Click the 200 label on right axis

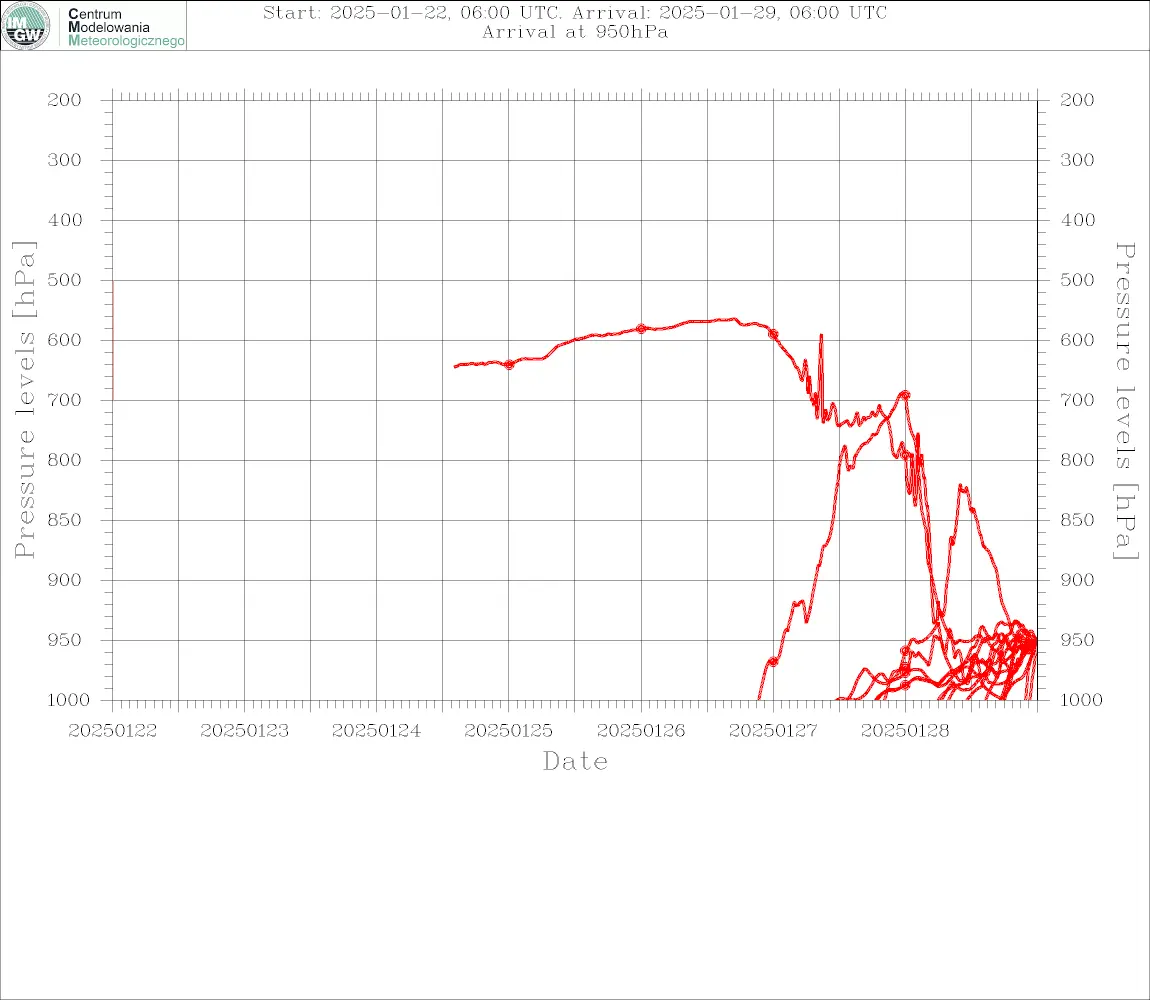click(x=1077, y=100)
